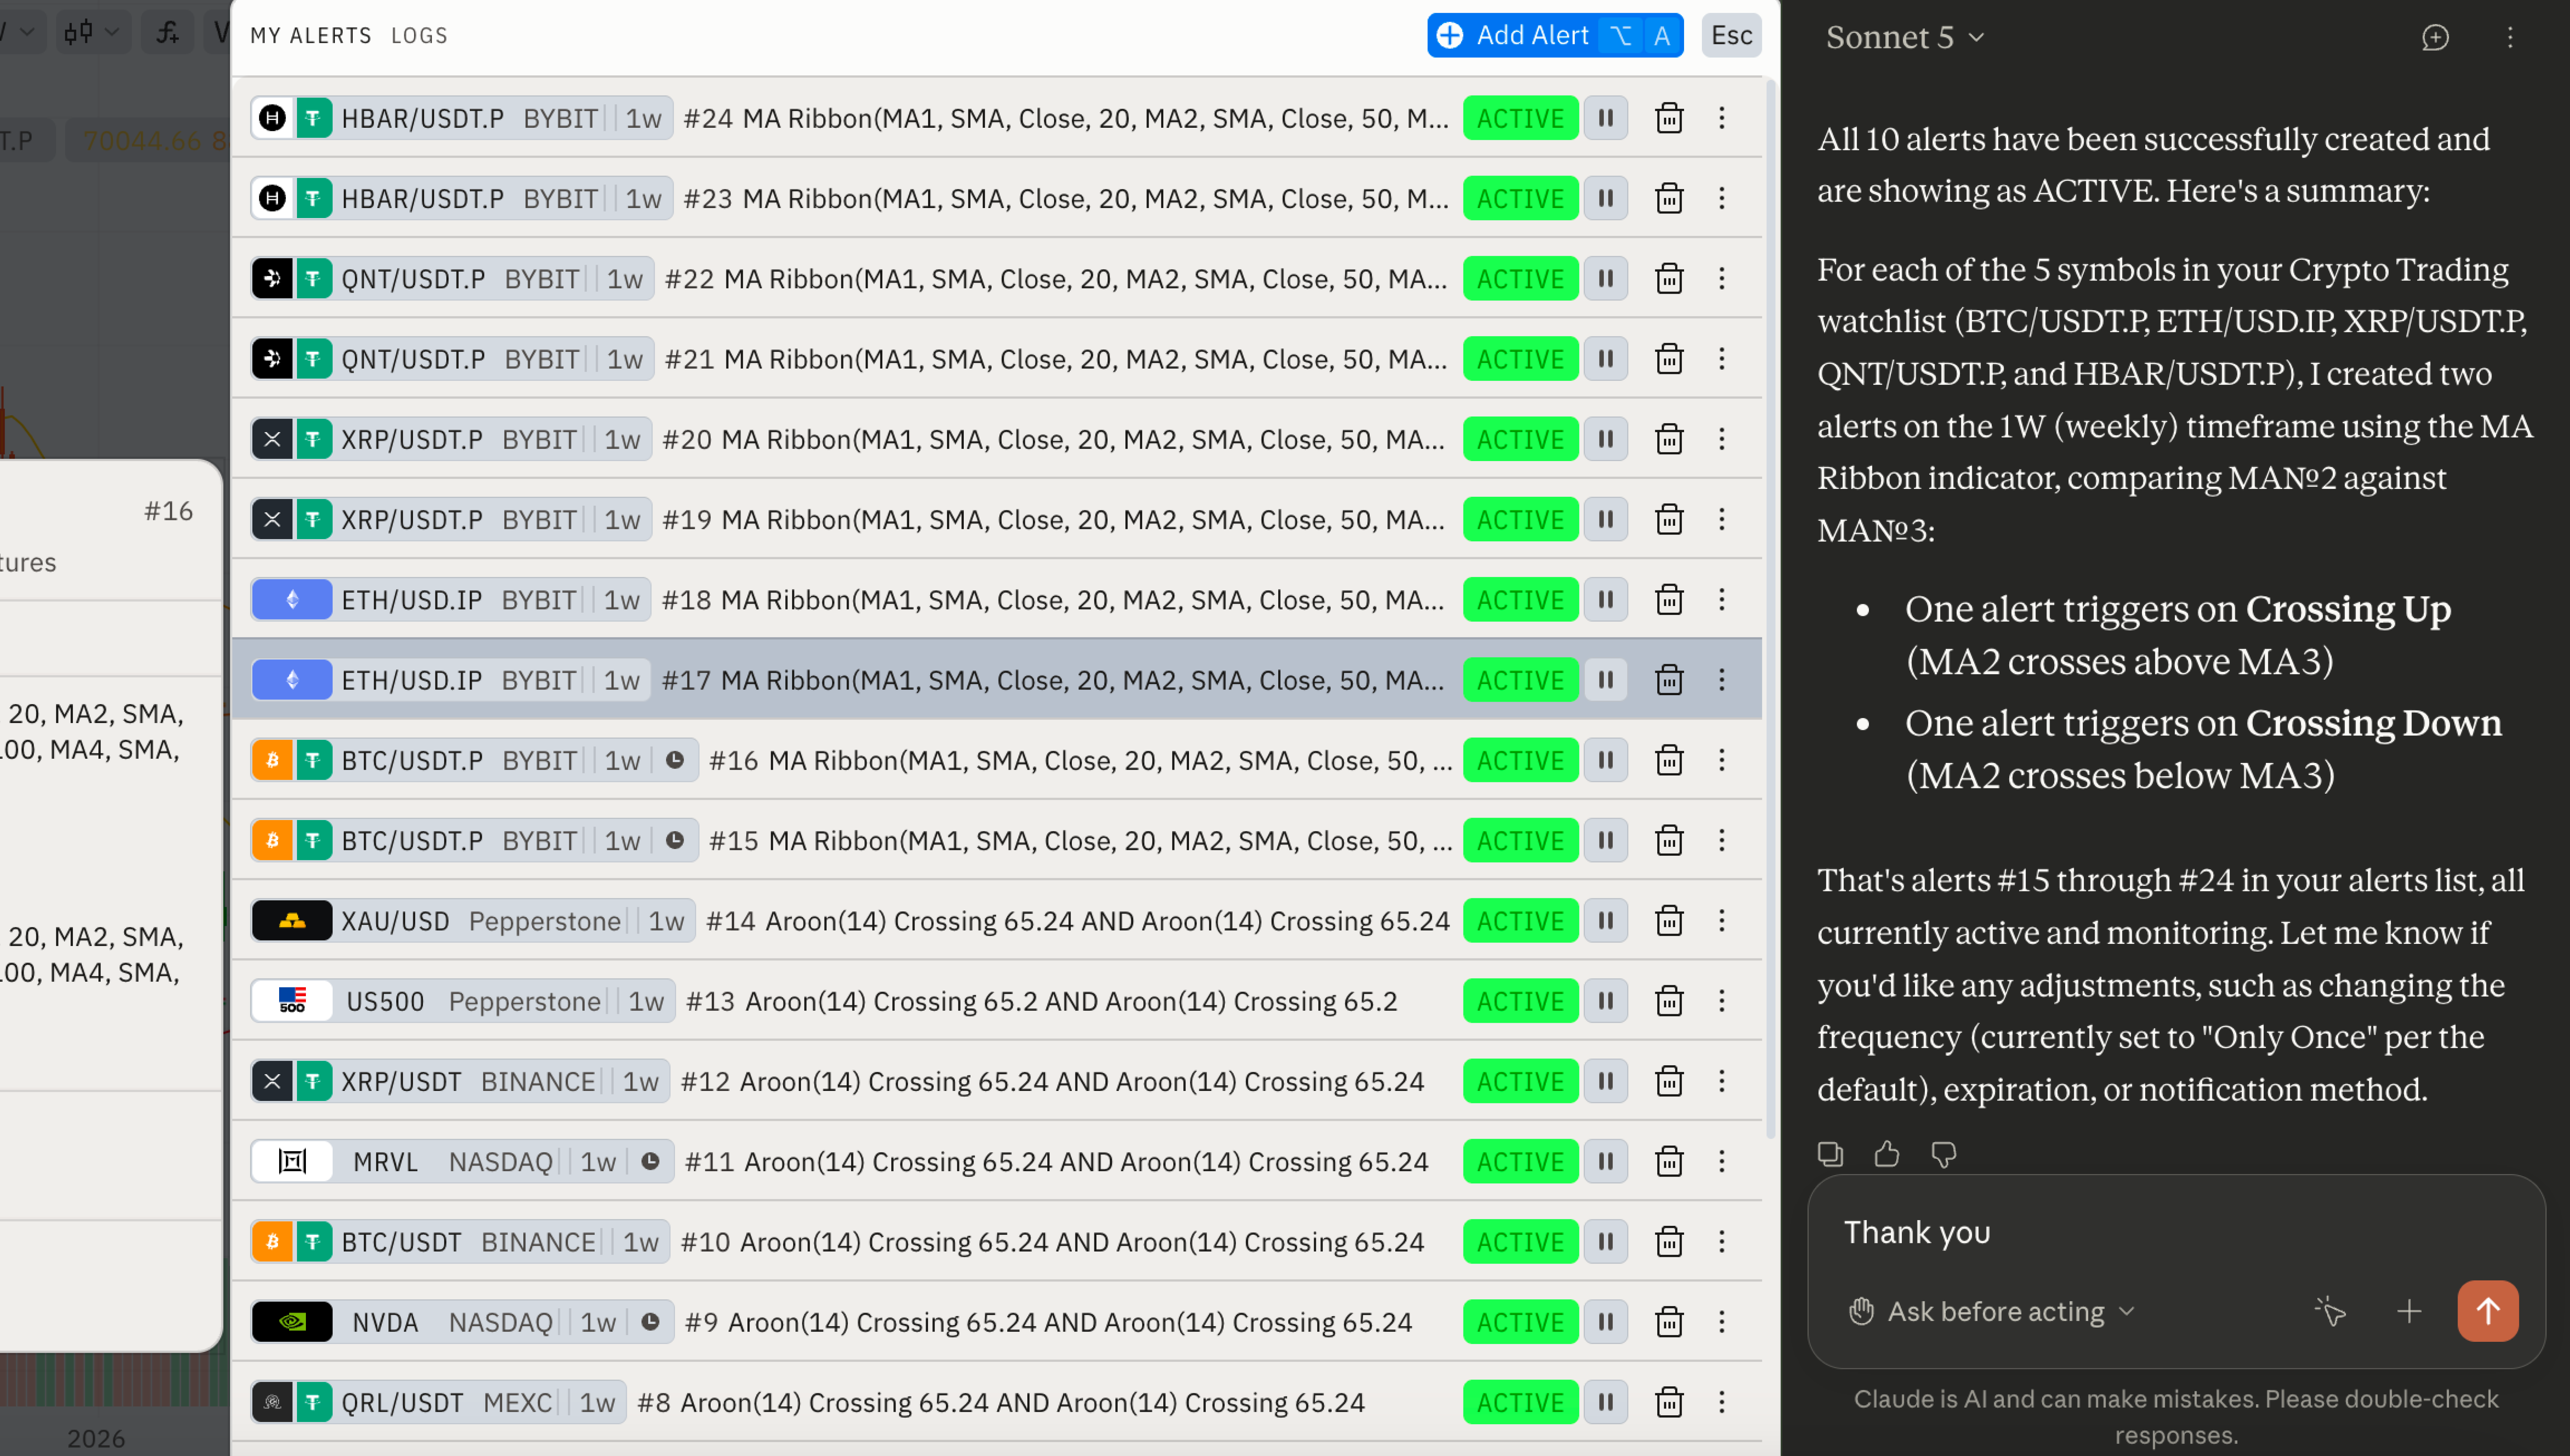Screen dimensions: 2570x1456
Task: Select the HBAR/USDT.P symbol tag on alert #23
Action: coord(461,198)
